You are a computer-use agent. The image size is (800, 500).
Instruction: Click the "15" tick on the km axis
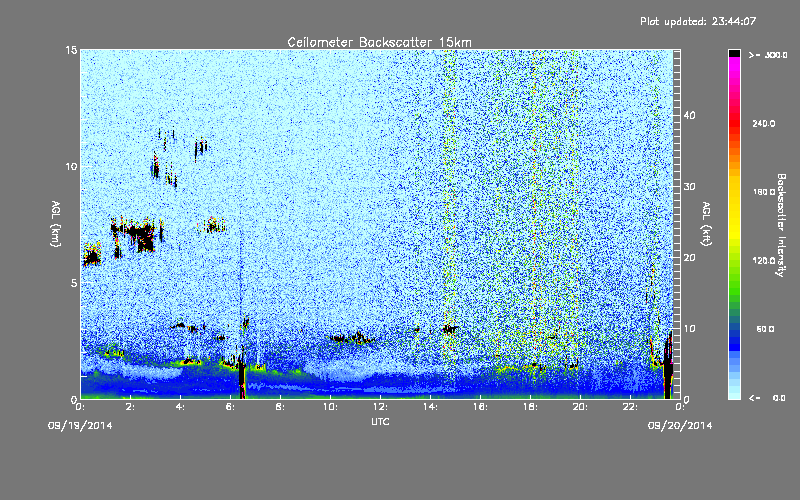pyautogui.click(x=71, y=50)
